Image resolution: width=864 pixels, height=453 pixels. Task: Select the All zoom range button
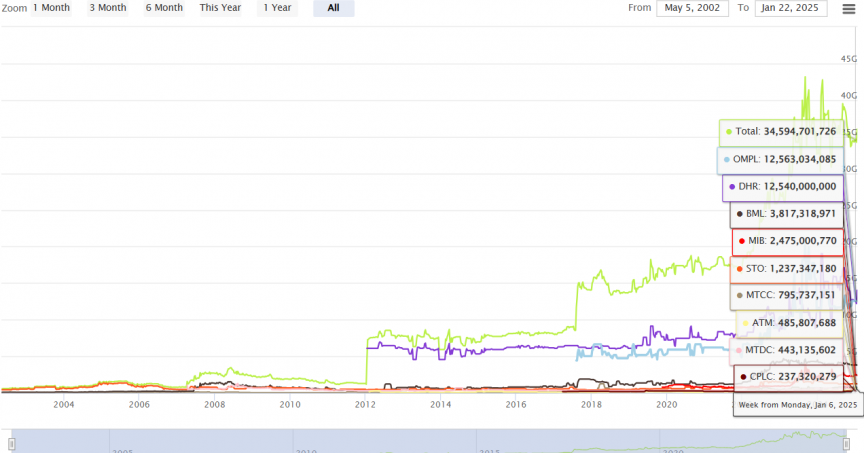click(x=333, y=8)
